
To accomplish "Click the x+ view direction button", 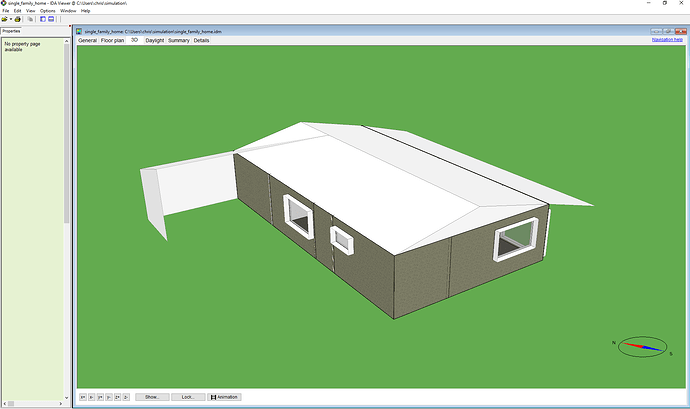I will tap(83, 397).
